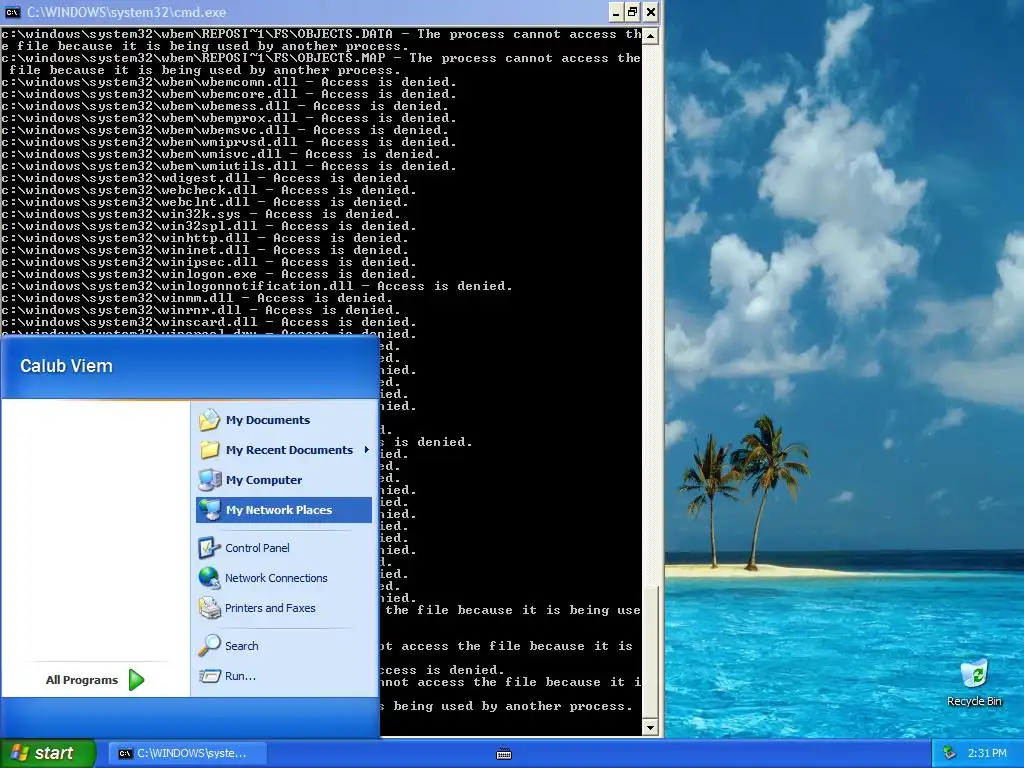Restore the cmd.exe window size

click(633, 12)
